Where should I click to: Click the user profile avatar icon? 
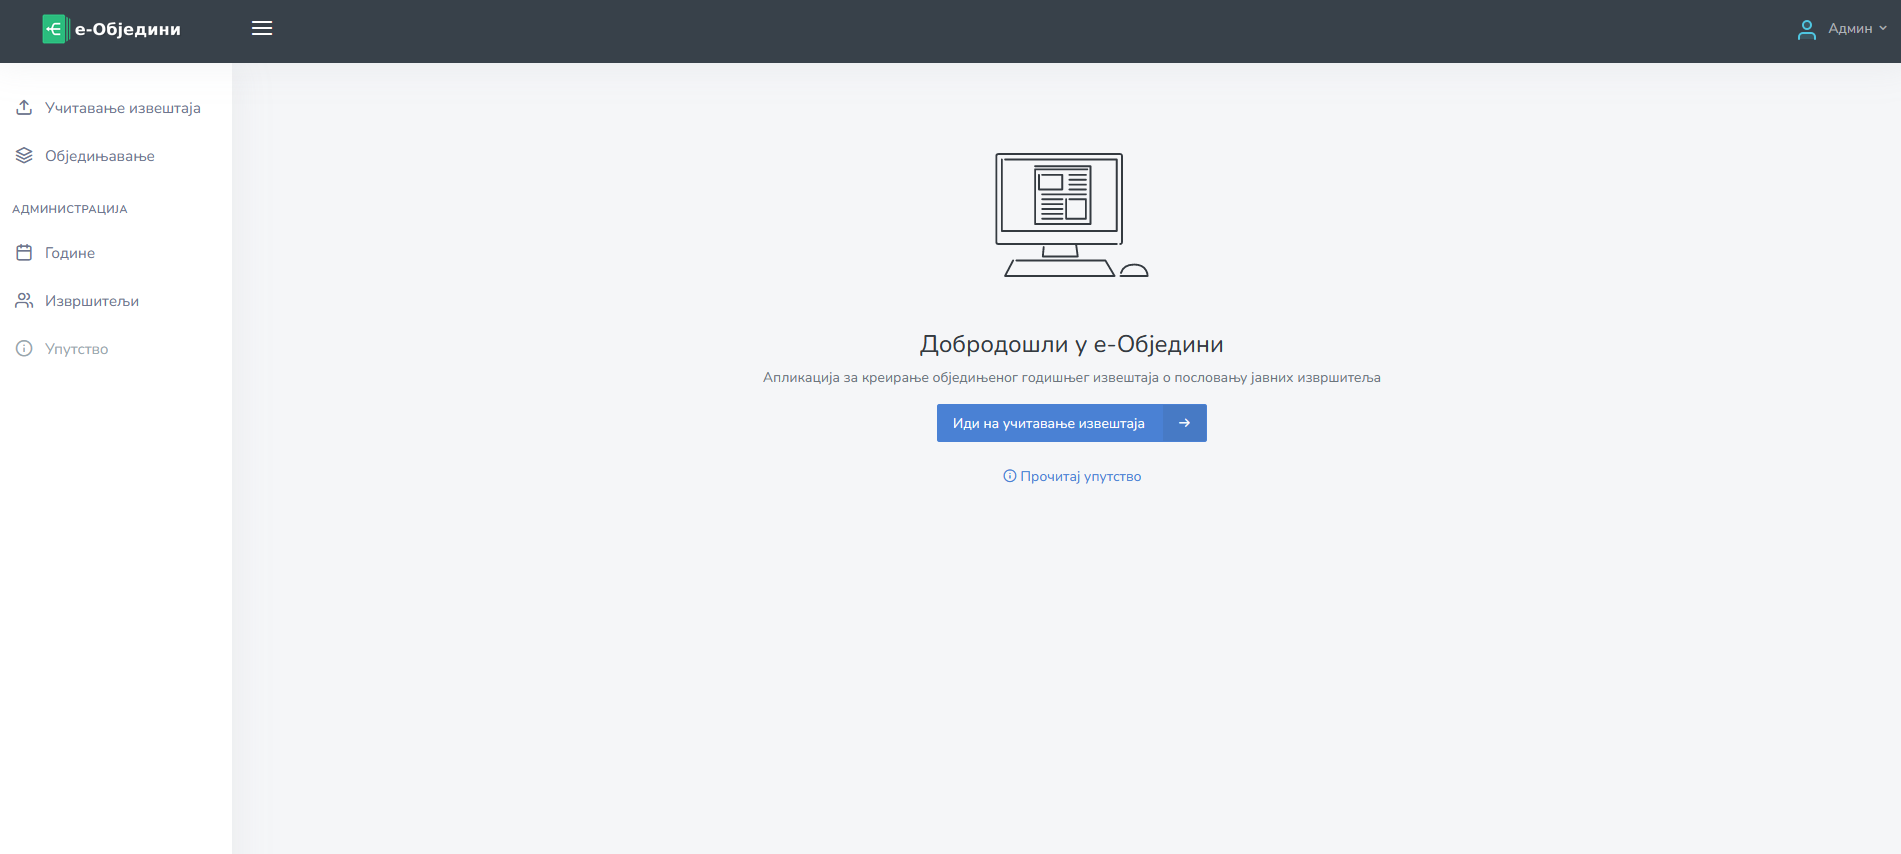pyautogui.click(x=1806, y=30)
